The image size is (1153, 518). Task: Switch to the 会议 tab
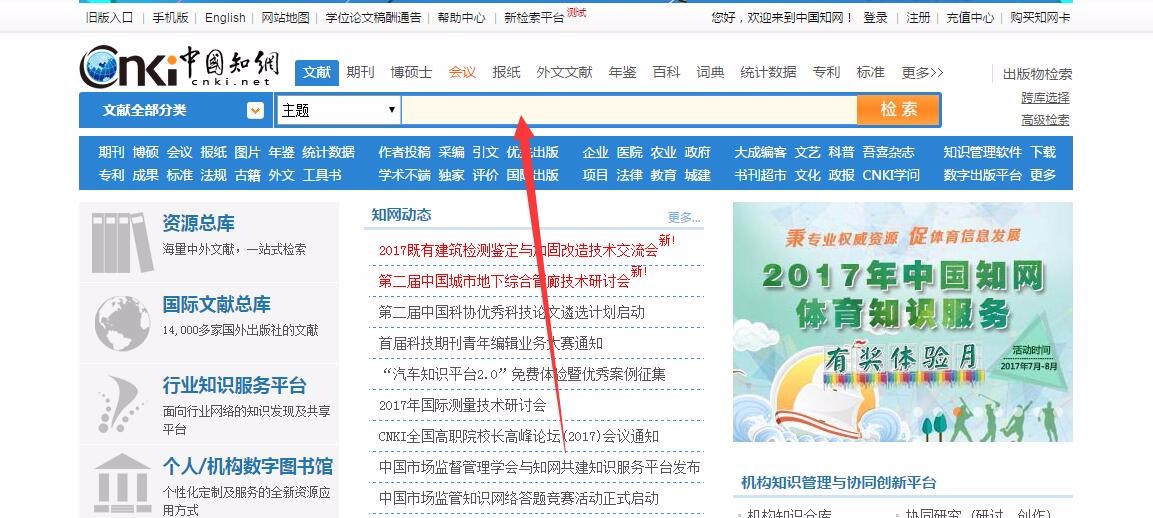[x=462, y=72]
